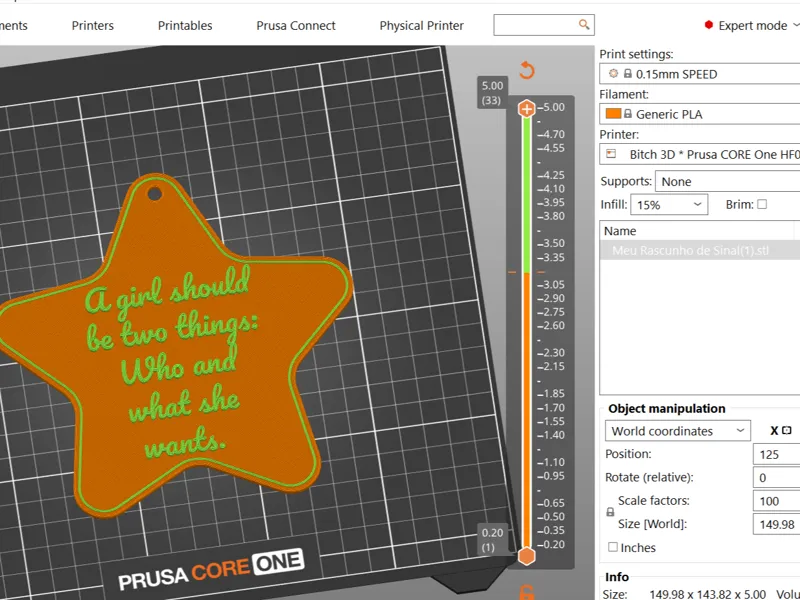
Task: Click the gear icon in Print settings
Action: coord(613,73)
